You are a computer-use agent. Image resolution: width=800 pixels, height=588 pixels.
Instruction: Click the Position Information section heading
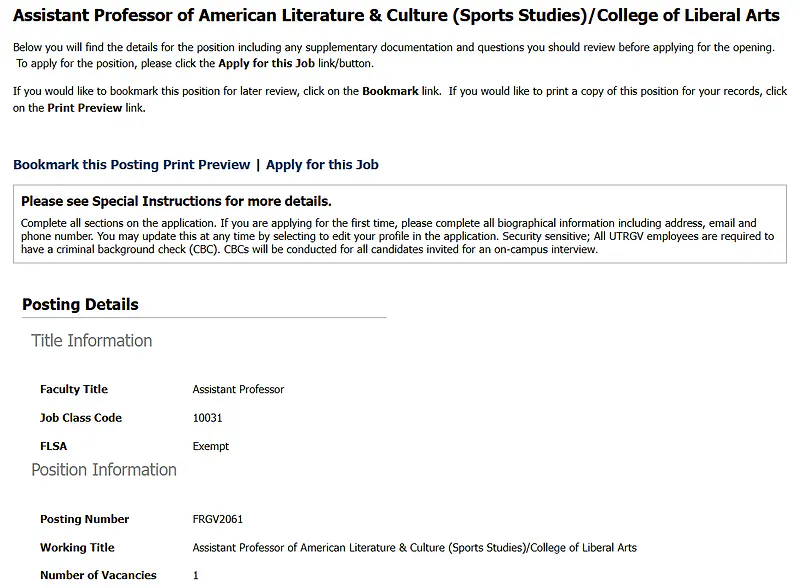104,470
